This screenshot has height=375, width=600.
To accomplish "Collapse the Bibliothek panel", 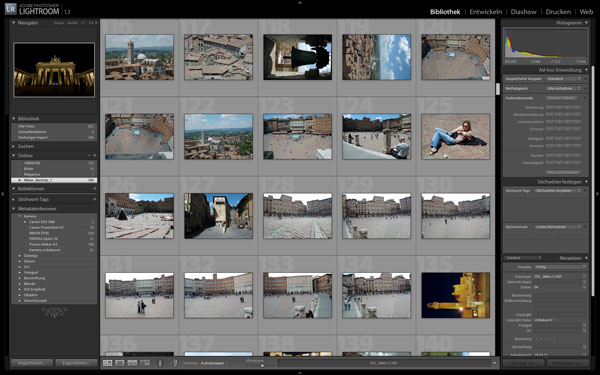I will tap(14, 119).
